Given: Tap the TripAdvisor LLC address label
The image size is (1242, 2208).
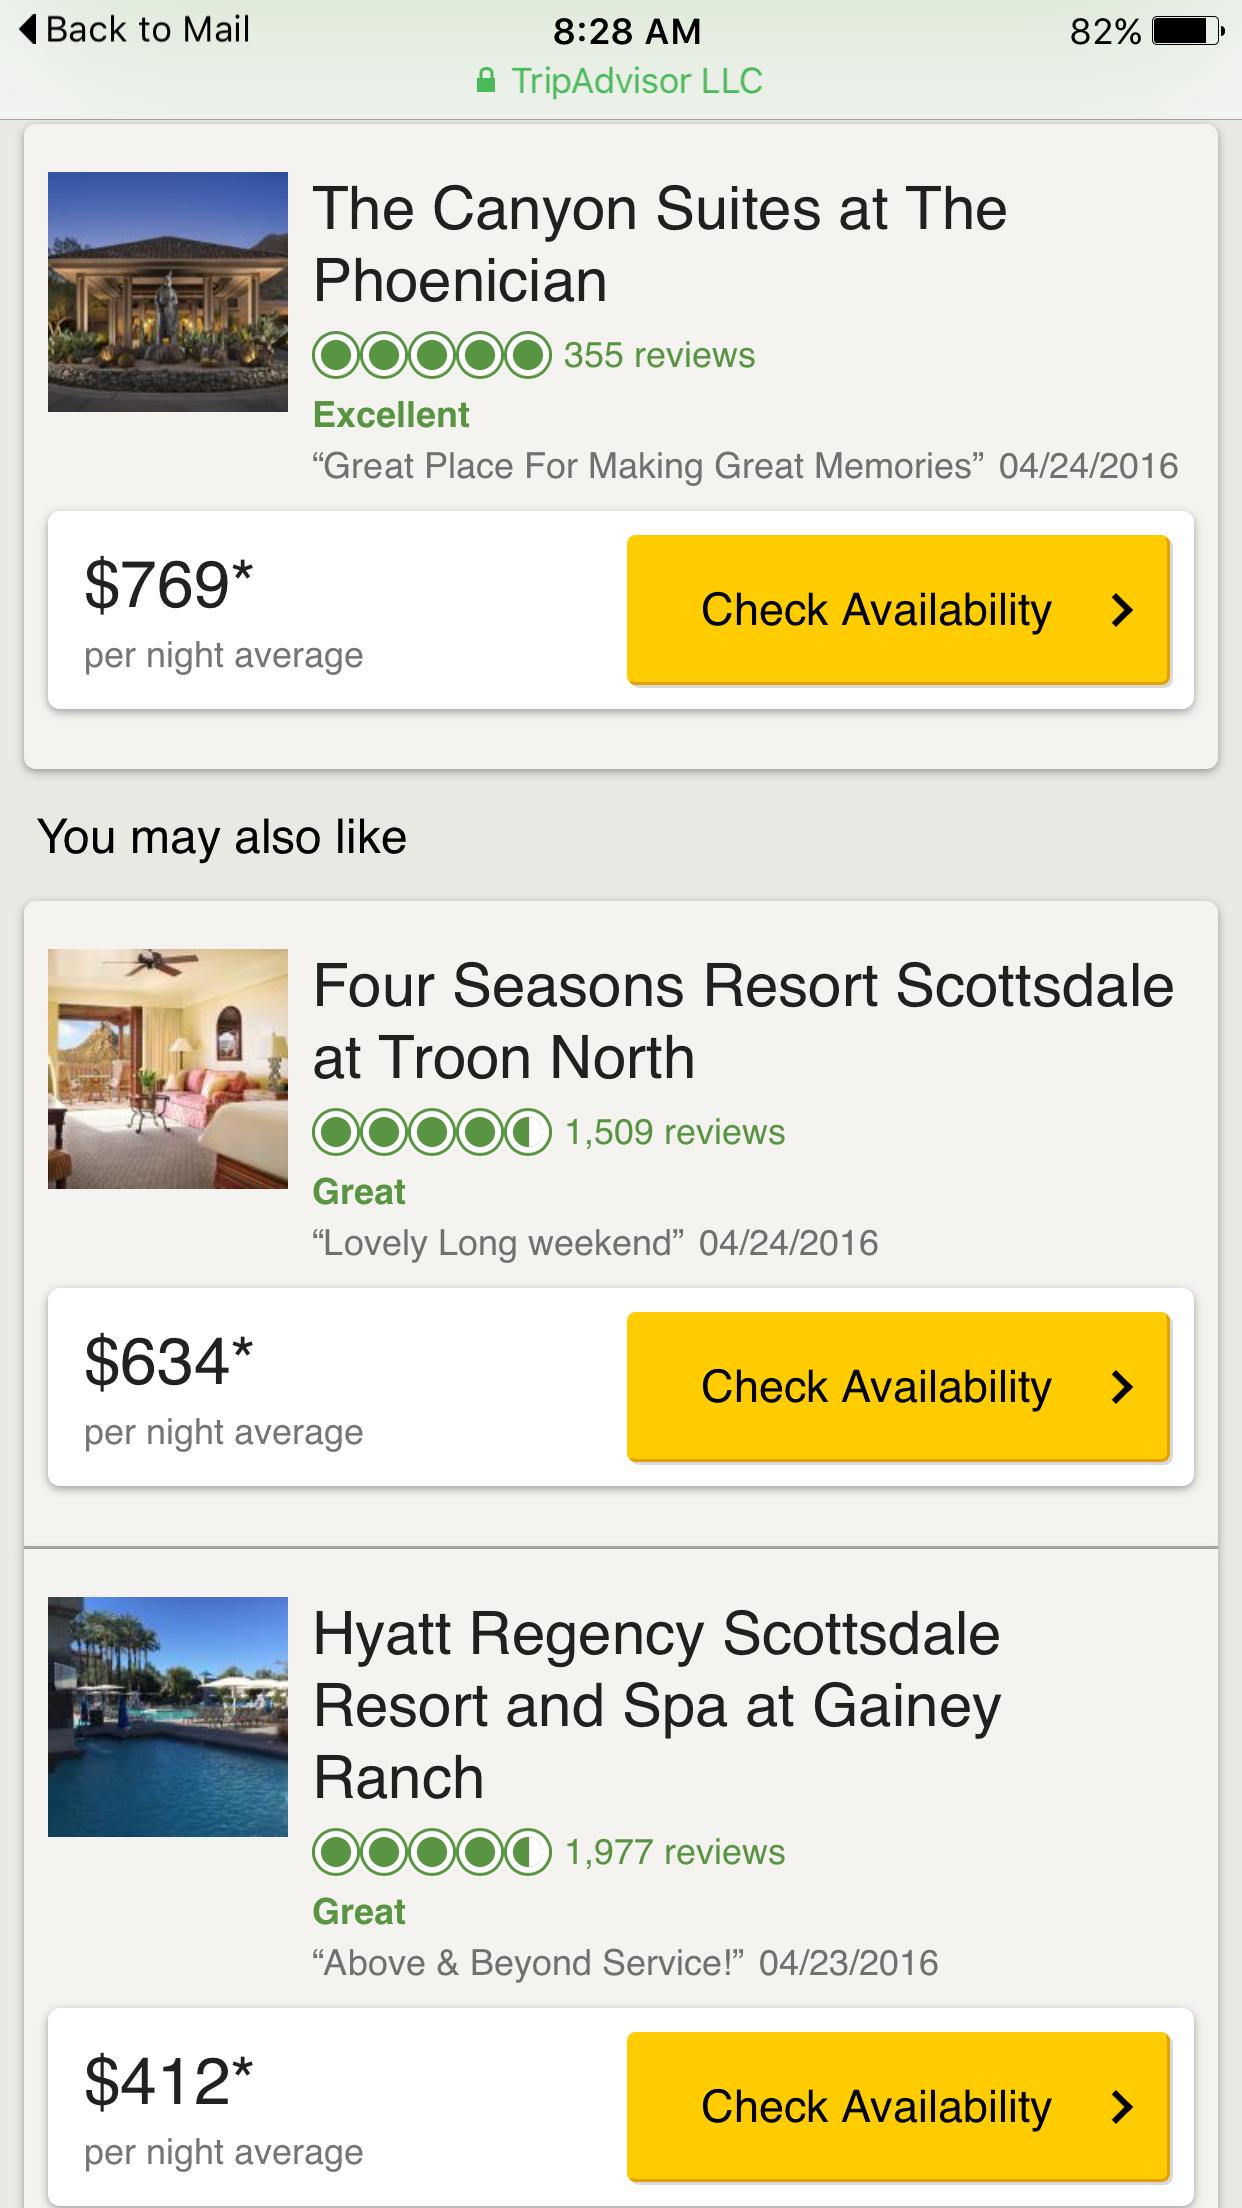Looking at the screenshot, I should (636, 81).
